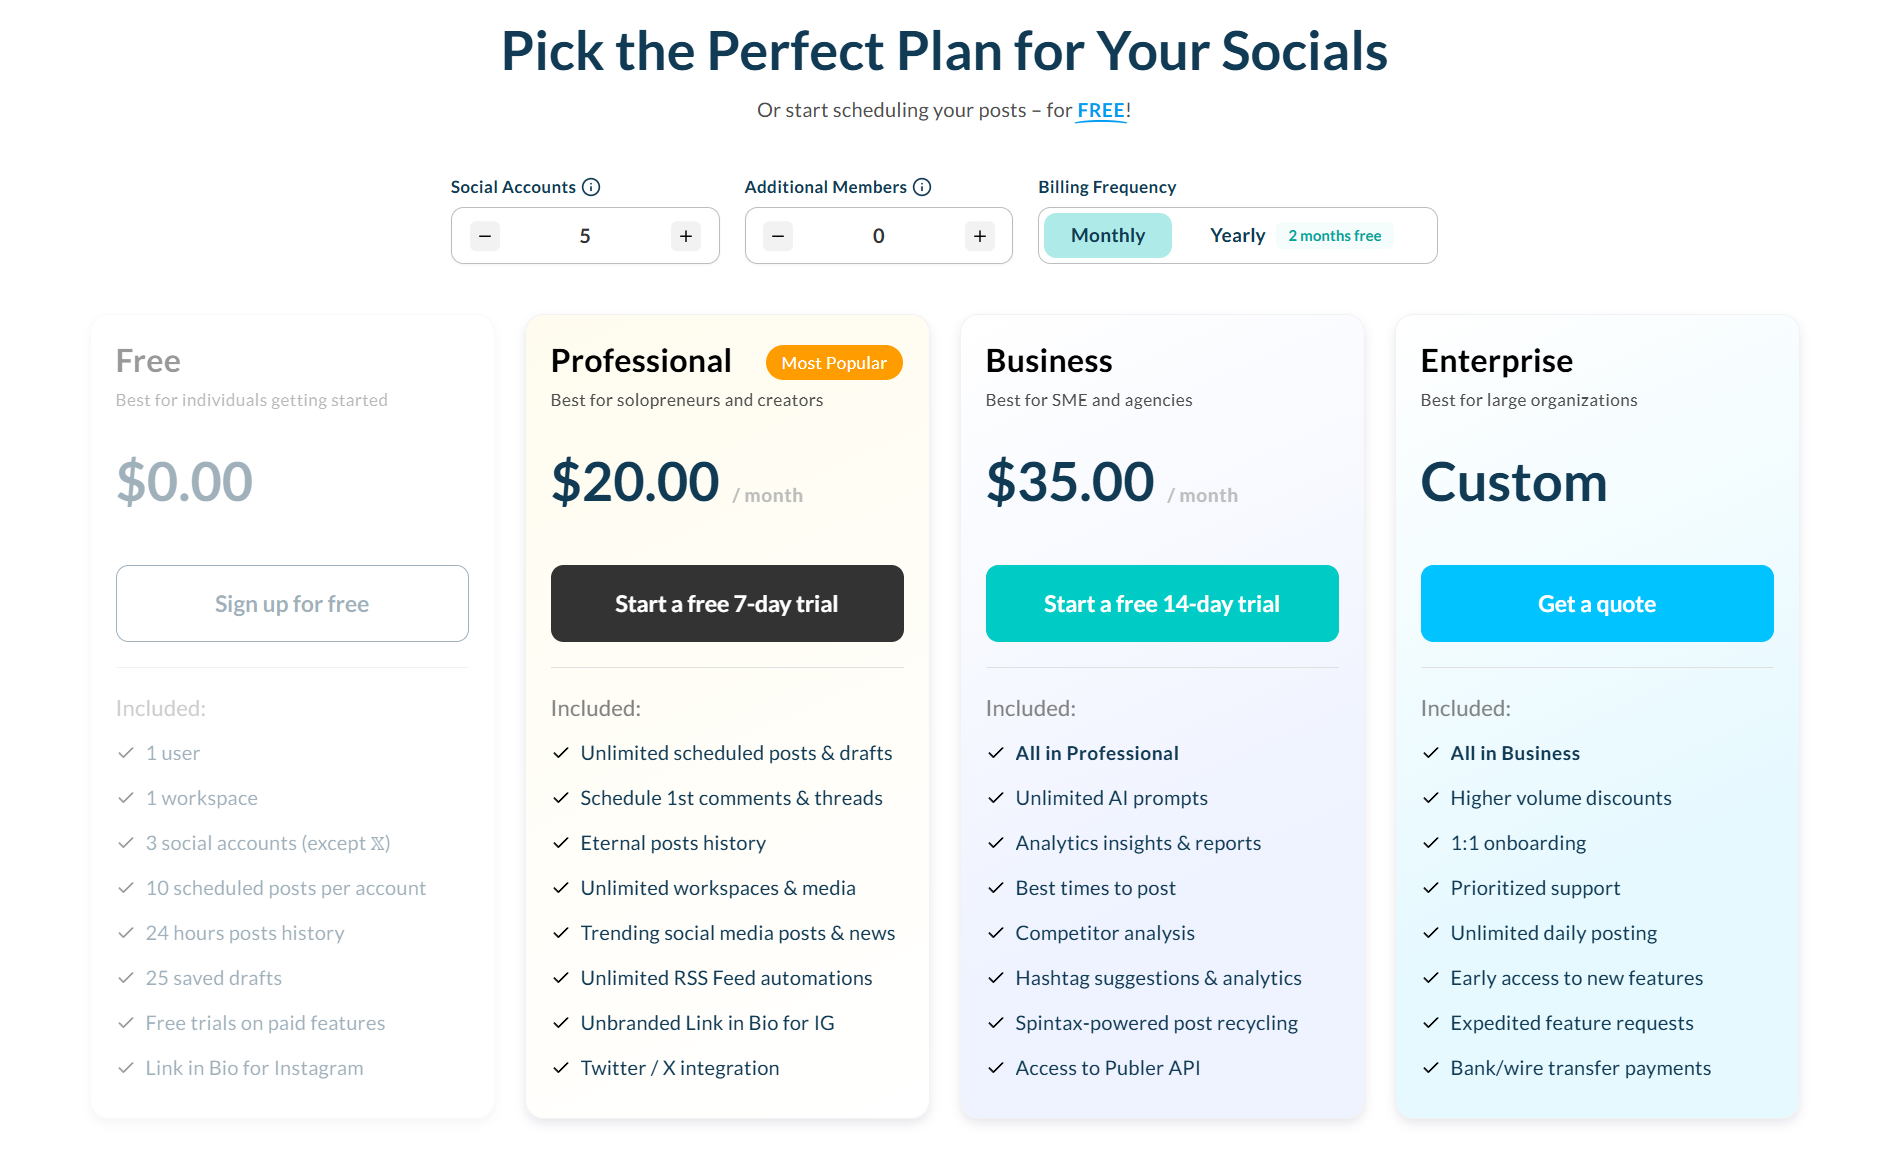The height and width of the screenshot is (1162, 1885).
Task: Open the FREE scheduling link
Action: click(x=1101, y=111)
